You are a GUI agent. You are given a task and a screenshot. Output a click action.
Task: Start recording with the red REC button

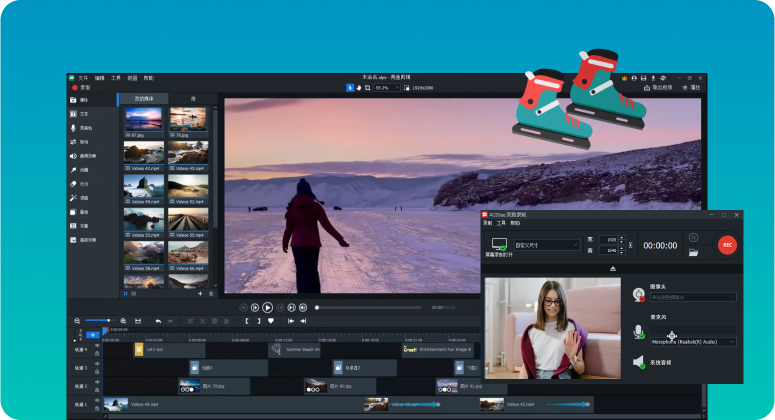(727, 245)
